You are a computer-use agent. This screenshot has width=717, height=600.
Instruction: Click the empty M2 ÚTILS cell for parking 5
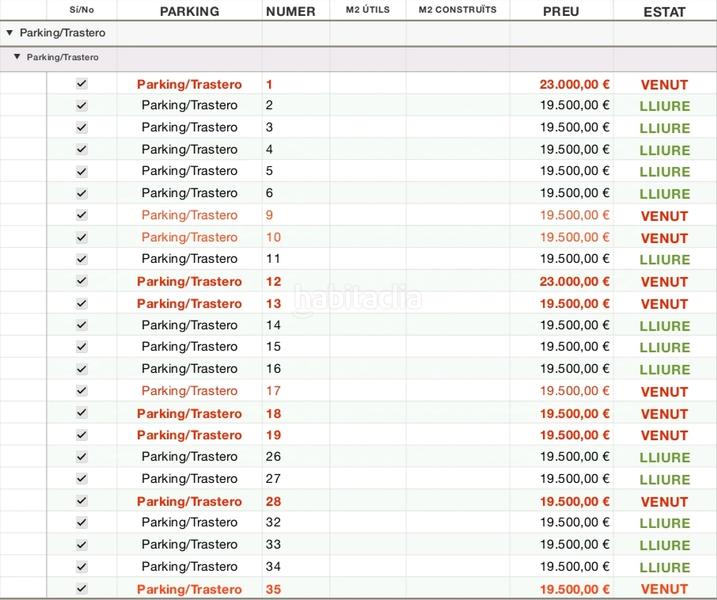[x=367, y=171]
